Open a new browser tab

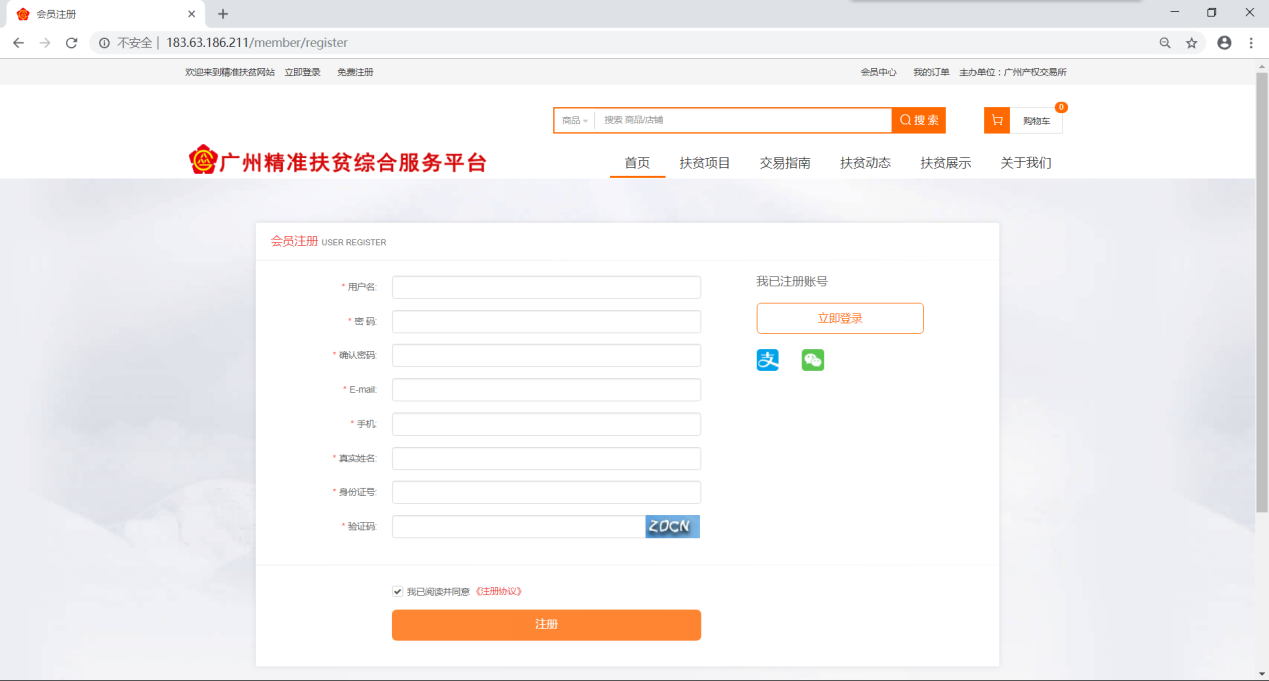[x=223, y=14]
